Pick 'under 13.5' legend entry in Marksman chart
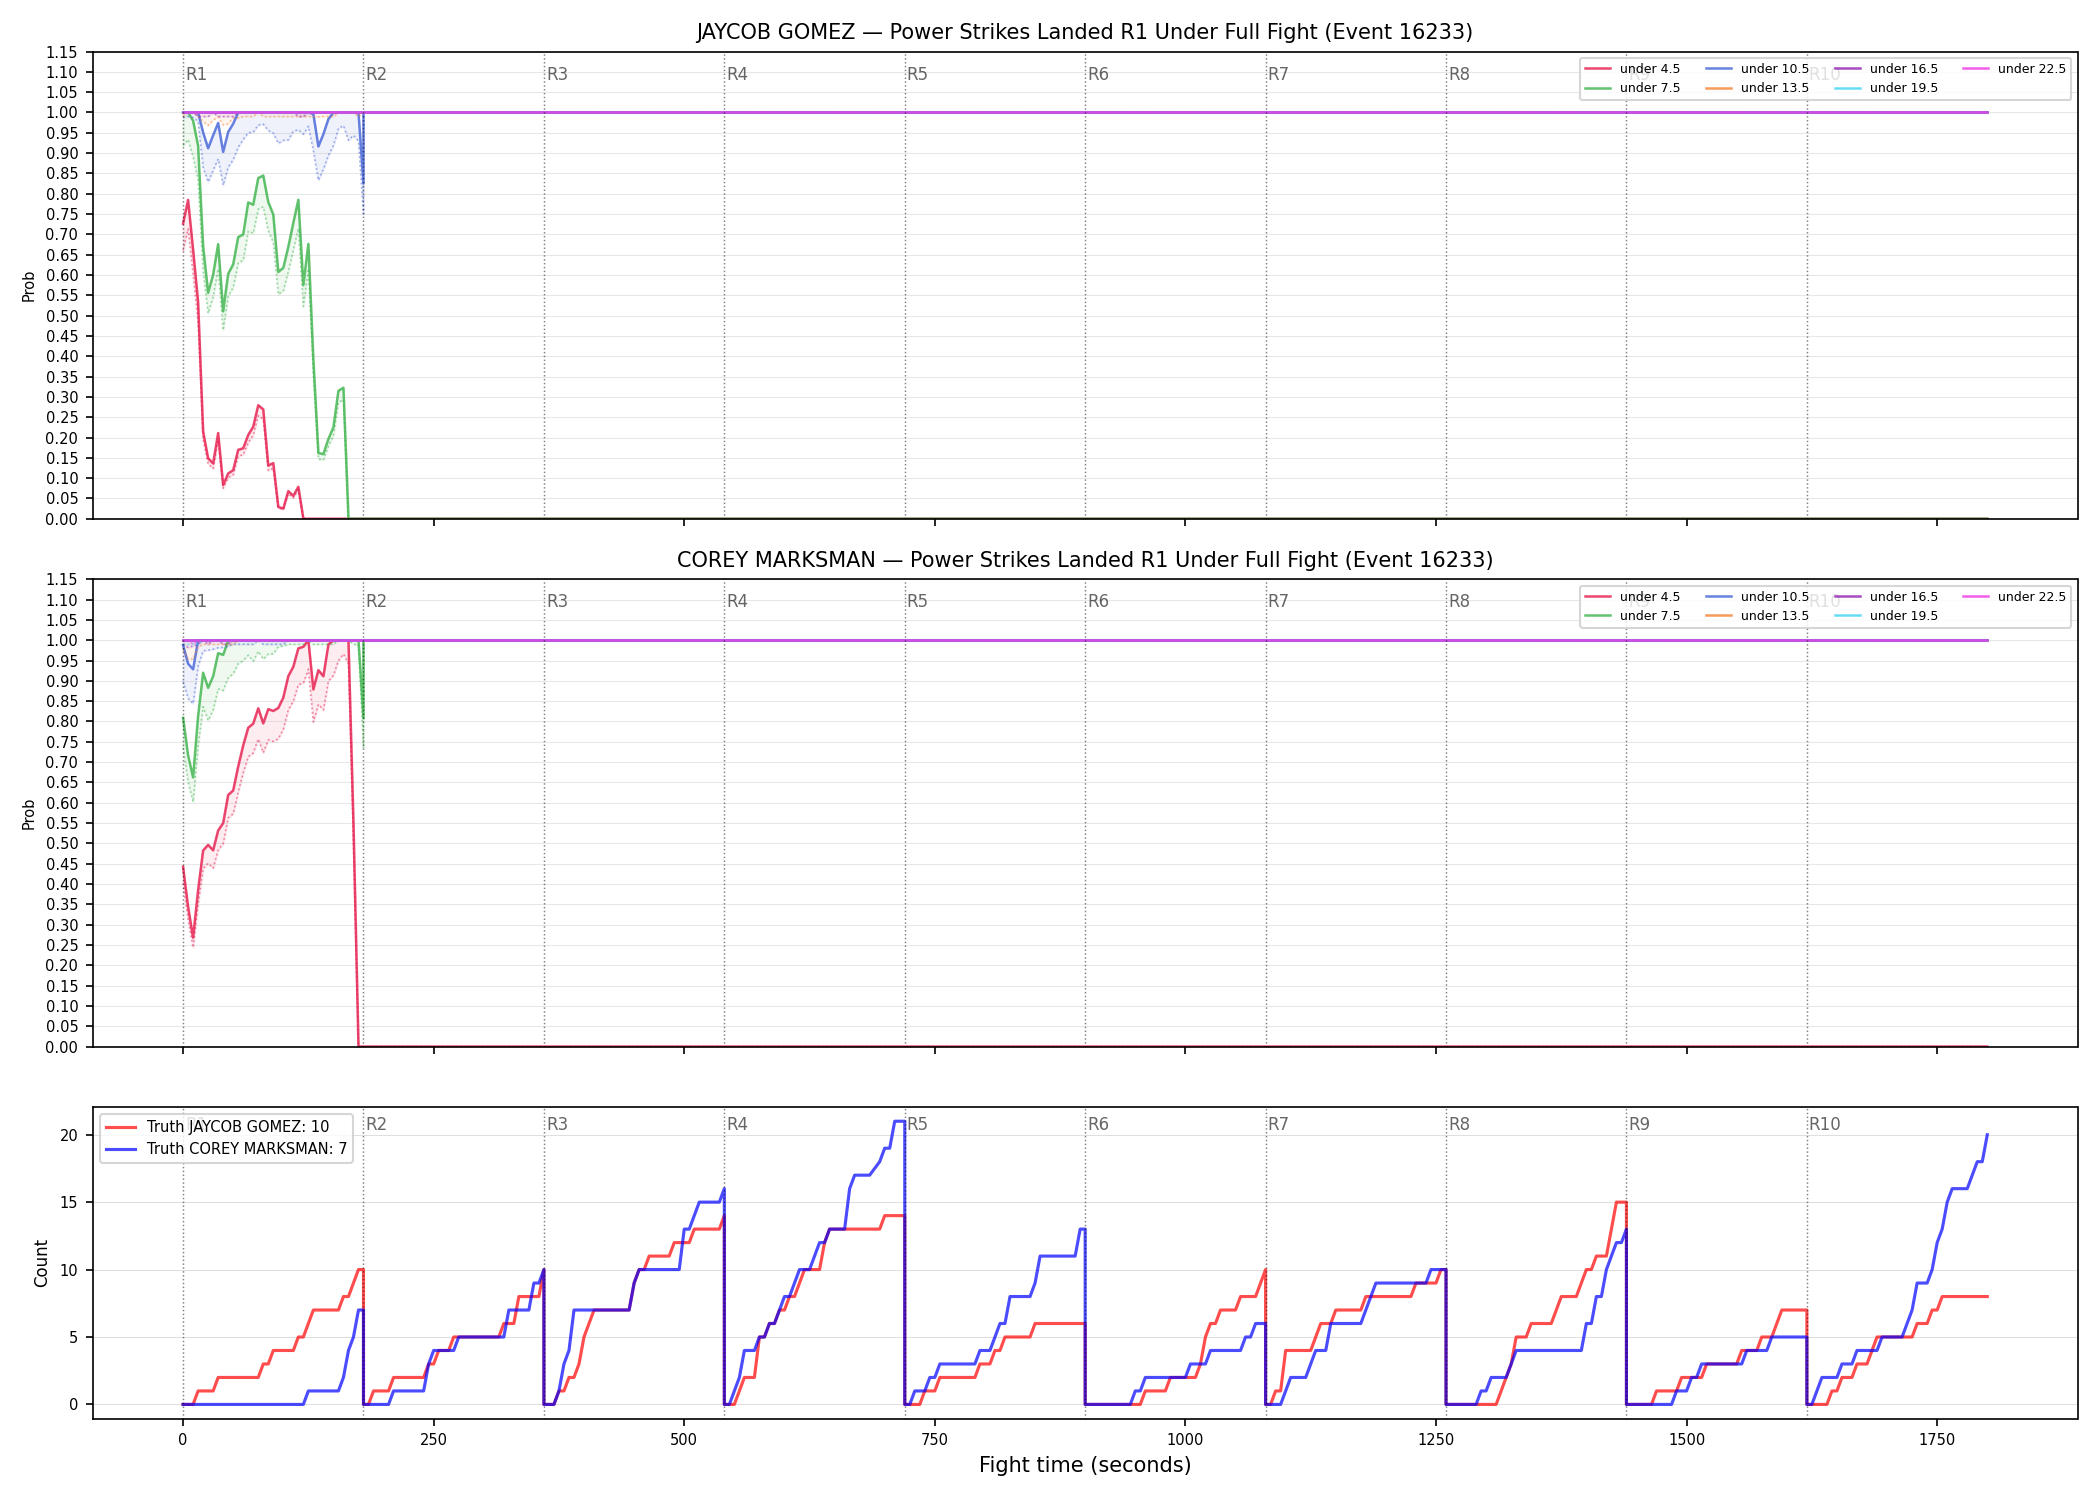This screenshot has width=2100, height=1500. click(1757, 616)
